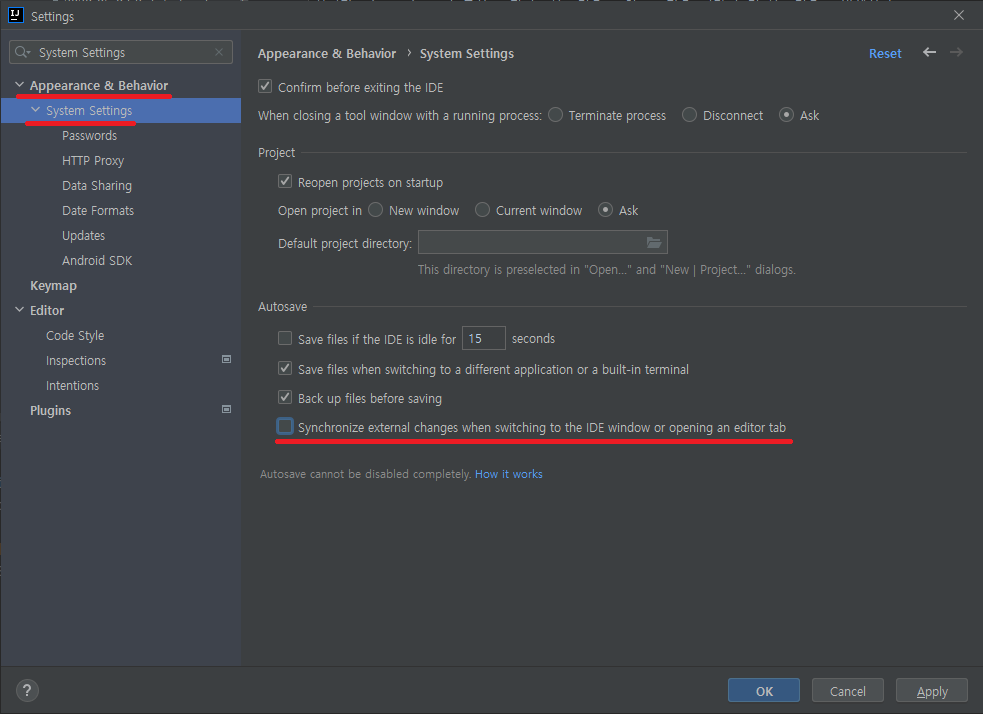
Task: Click the Default project directory field
Action: coord(542,242)
